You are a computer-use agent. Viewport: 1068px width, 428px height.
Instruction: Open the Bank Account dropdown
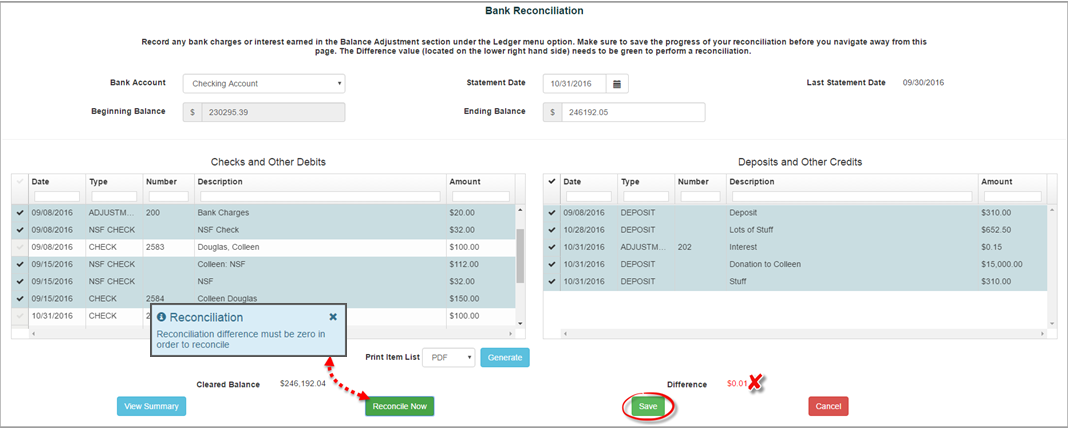point(264,84)
